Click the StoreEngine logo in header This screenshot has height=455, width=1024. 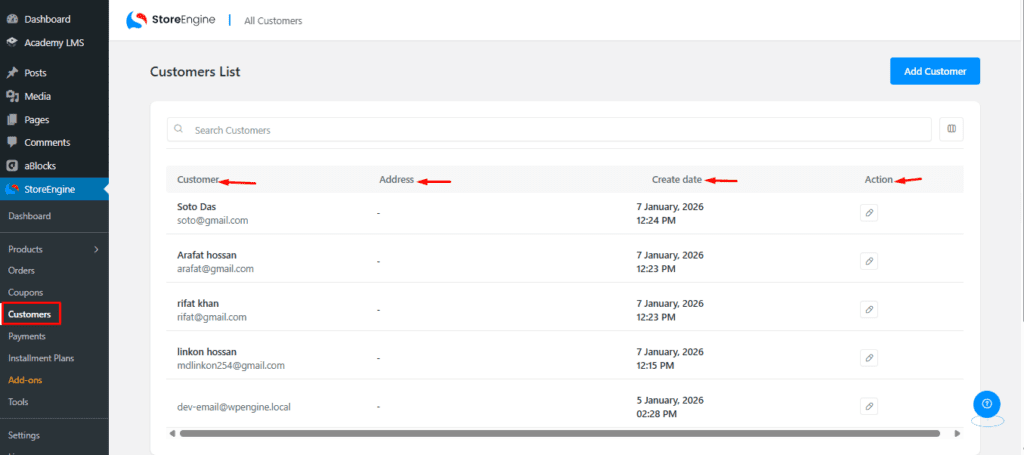tap(171, 20)
